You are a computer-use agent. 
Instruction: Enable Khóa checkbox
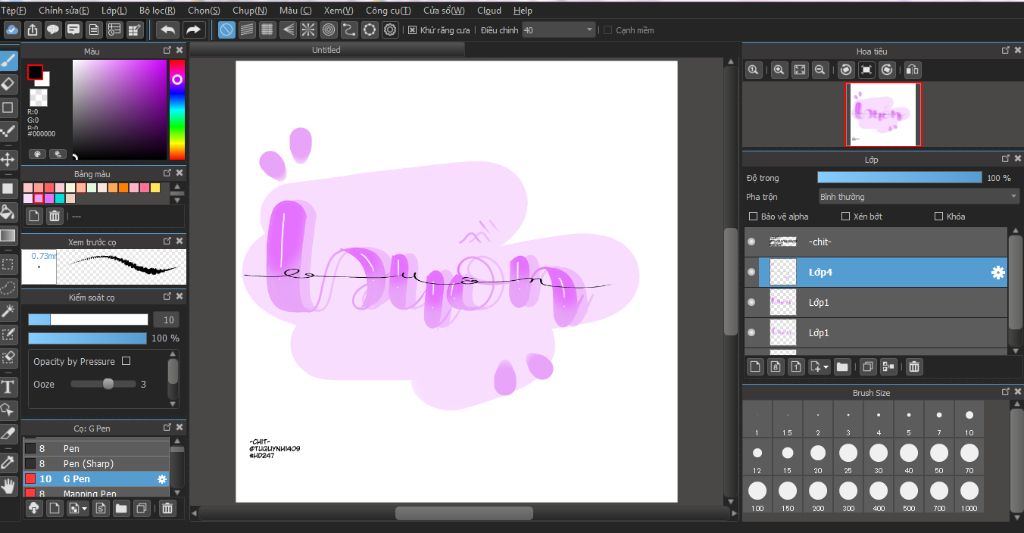(x=938, y=216)
